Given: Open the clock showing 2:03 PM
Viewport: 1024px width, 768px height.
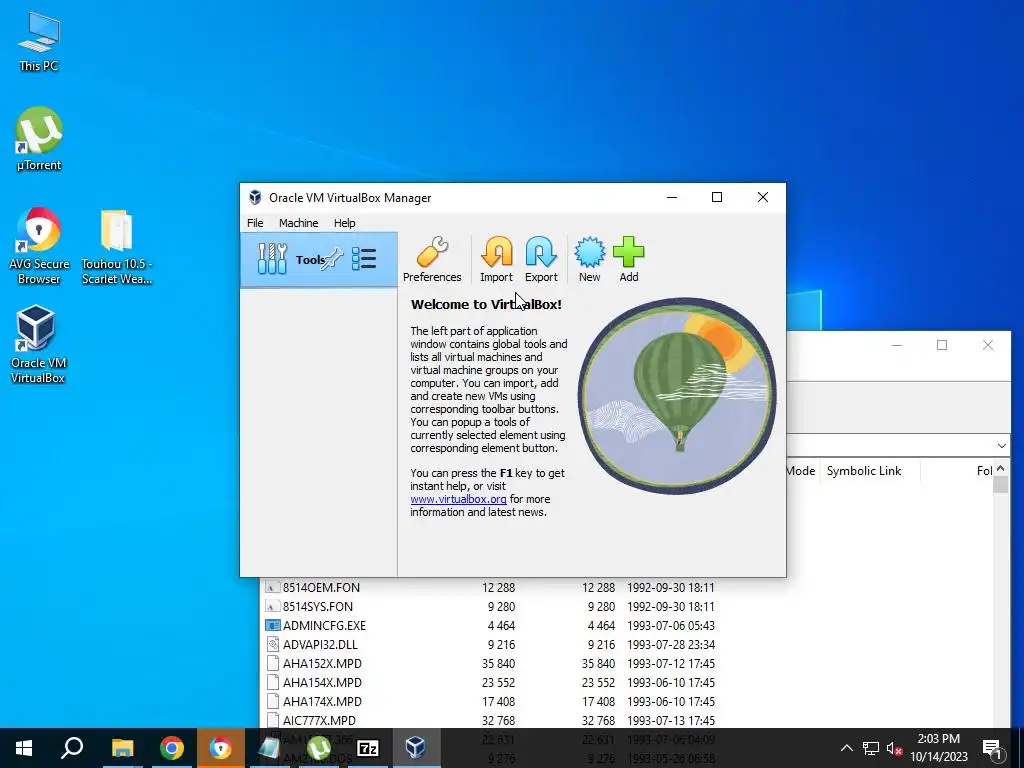Looking at the screenshot, I should coord(938,748).
